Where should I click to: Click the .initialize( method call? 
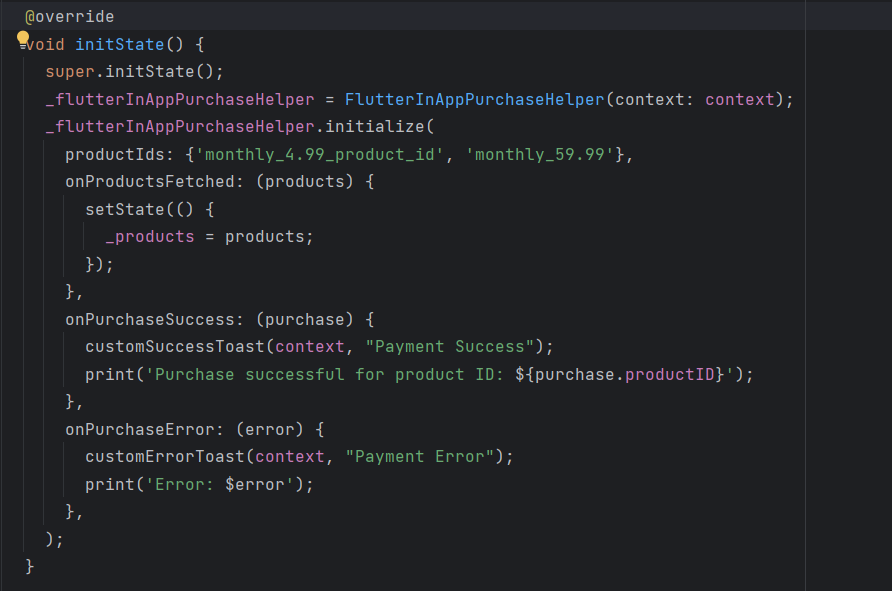pos(375,126)
